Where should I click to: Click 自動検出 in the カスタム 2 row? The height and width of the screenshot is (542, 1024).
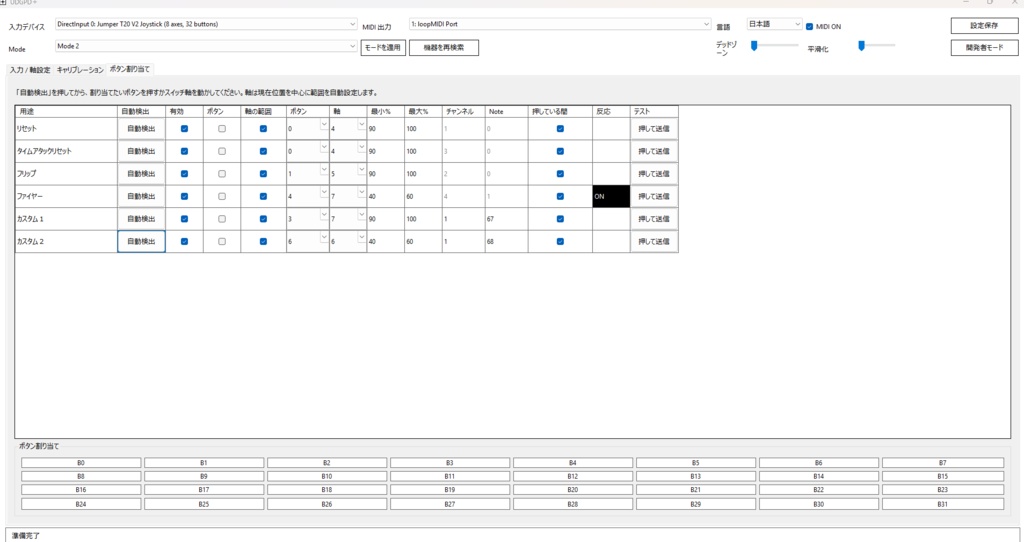141,242
